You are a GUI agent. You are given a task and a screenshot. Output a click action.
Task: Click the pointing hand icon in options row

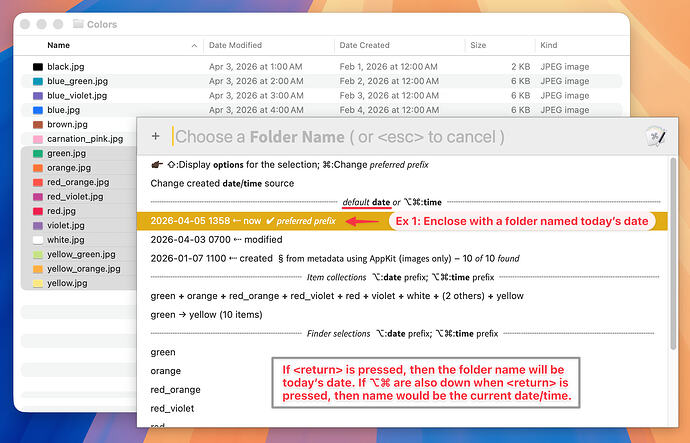(x=157, y=165)
